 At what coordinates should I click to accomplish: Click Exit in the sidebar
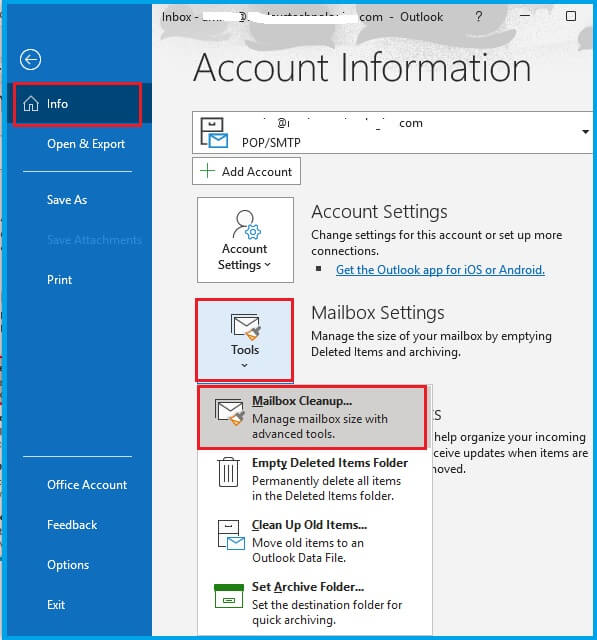tap(56, 604)
